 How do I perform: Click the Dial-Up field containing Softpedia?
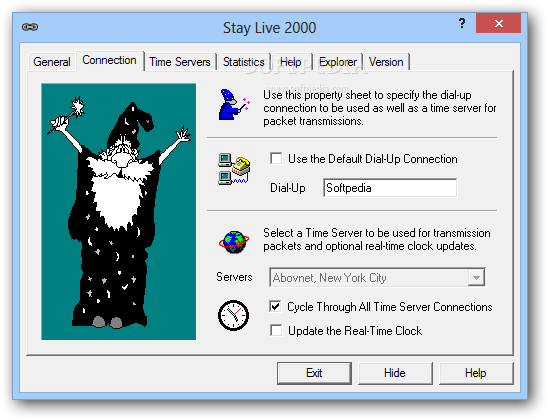pos(390,188)
